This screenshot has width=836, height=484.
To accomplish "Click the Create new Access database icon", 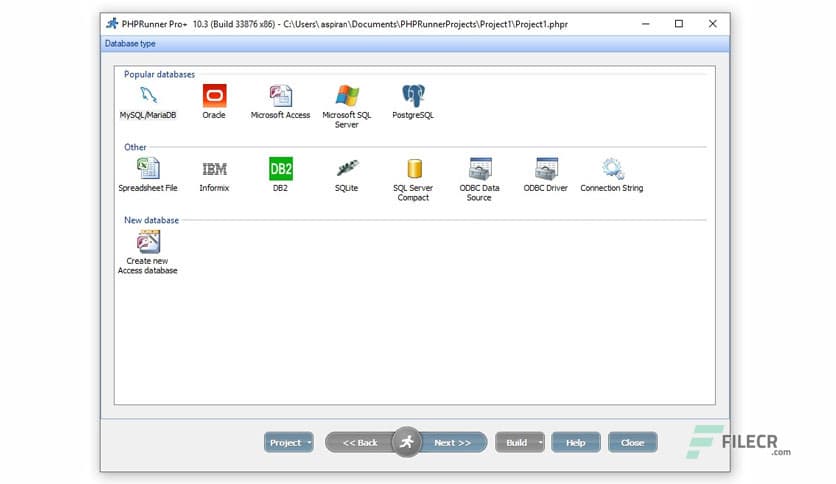I will pyautogui.click(x=148, y=241).
